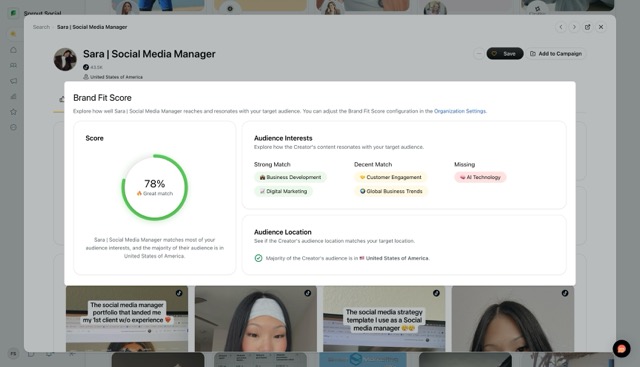Click the TikTok icon next to 43.5K
The image size is (640, 367).
click(x=86, y=67)
